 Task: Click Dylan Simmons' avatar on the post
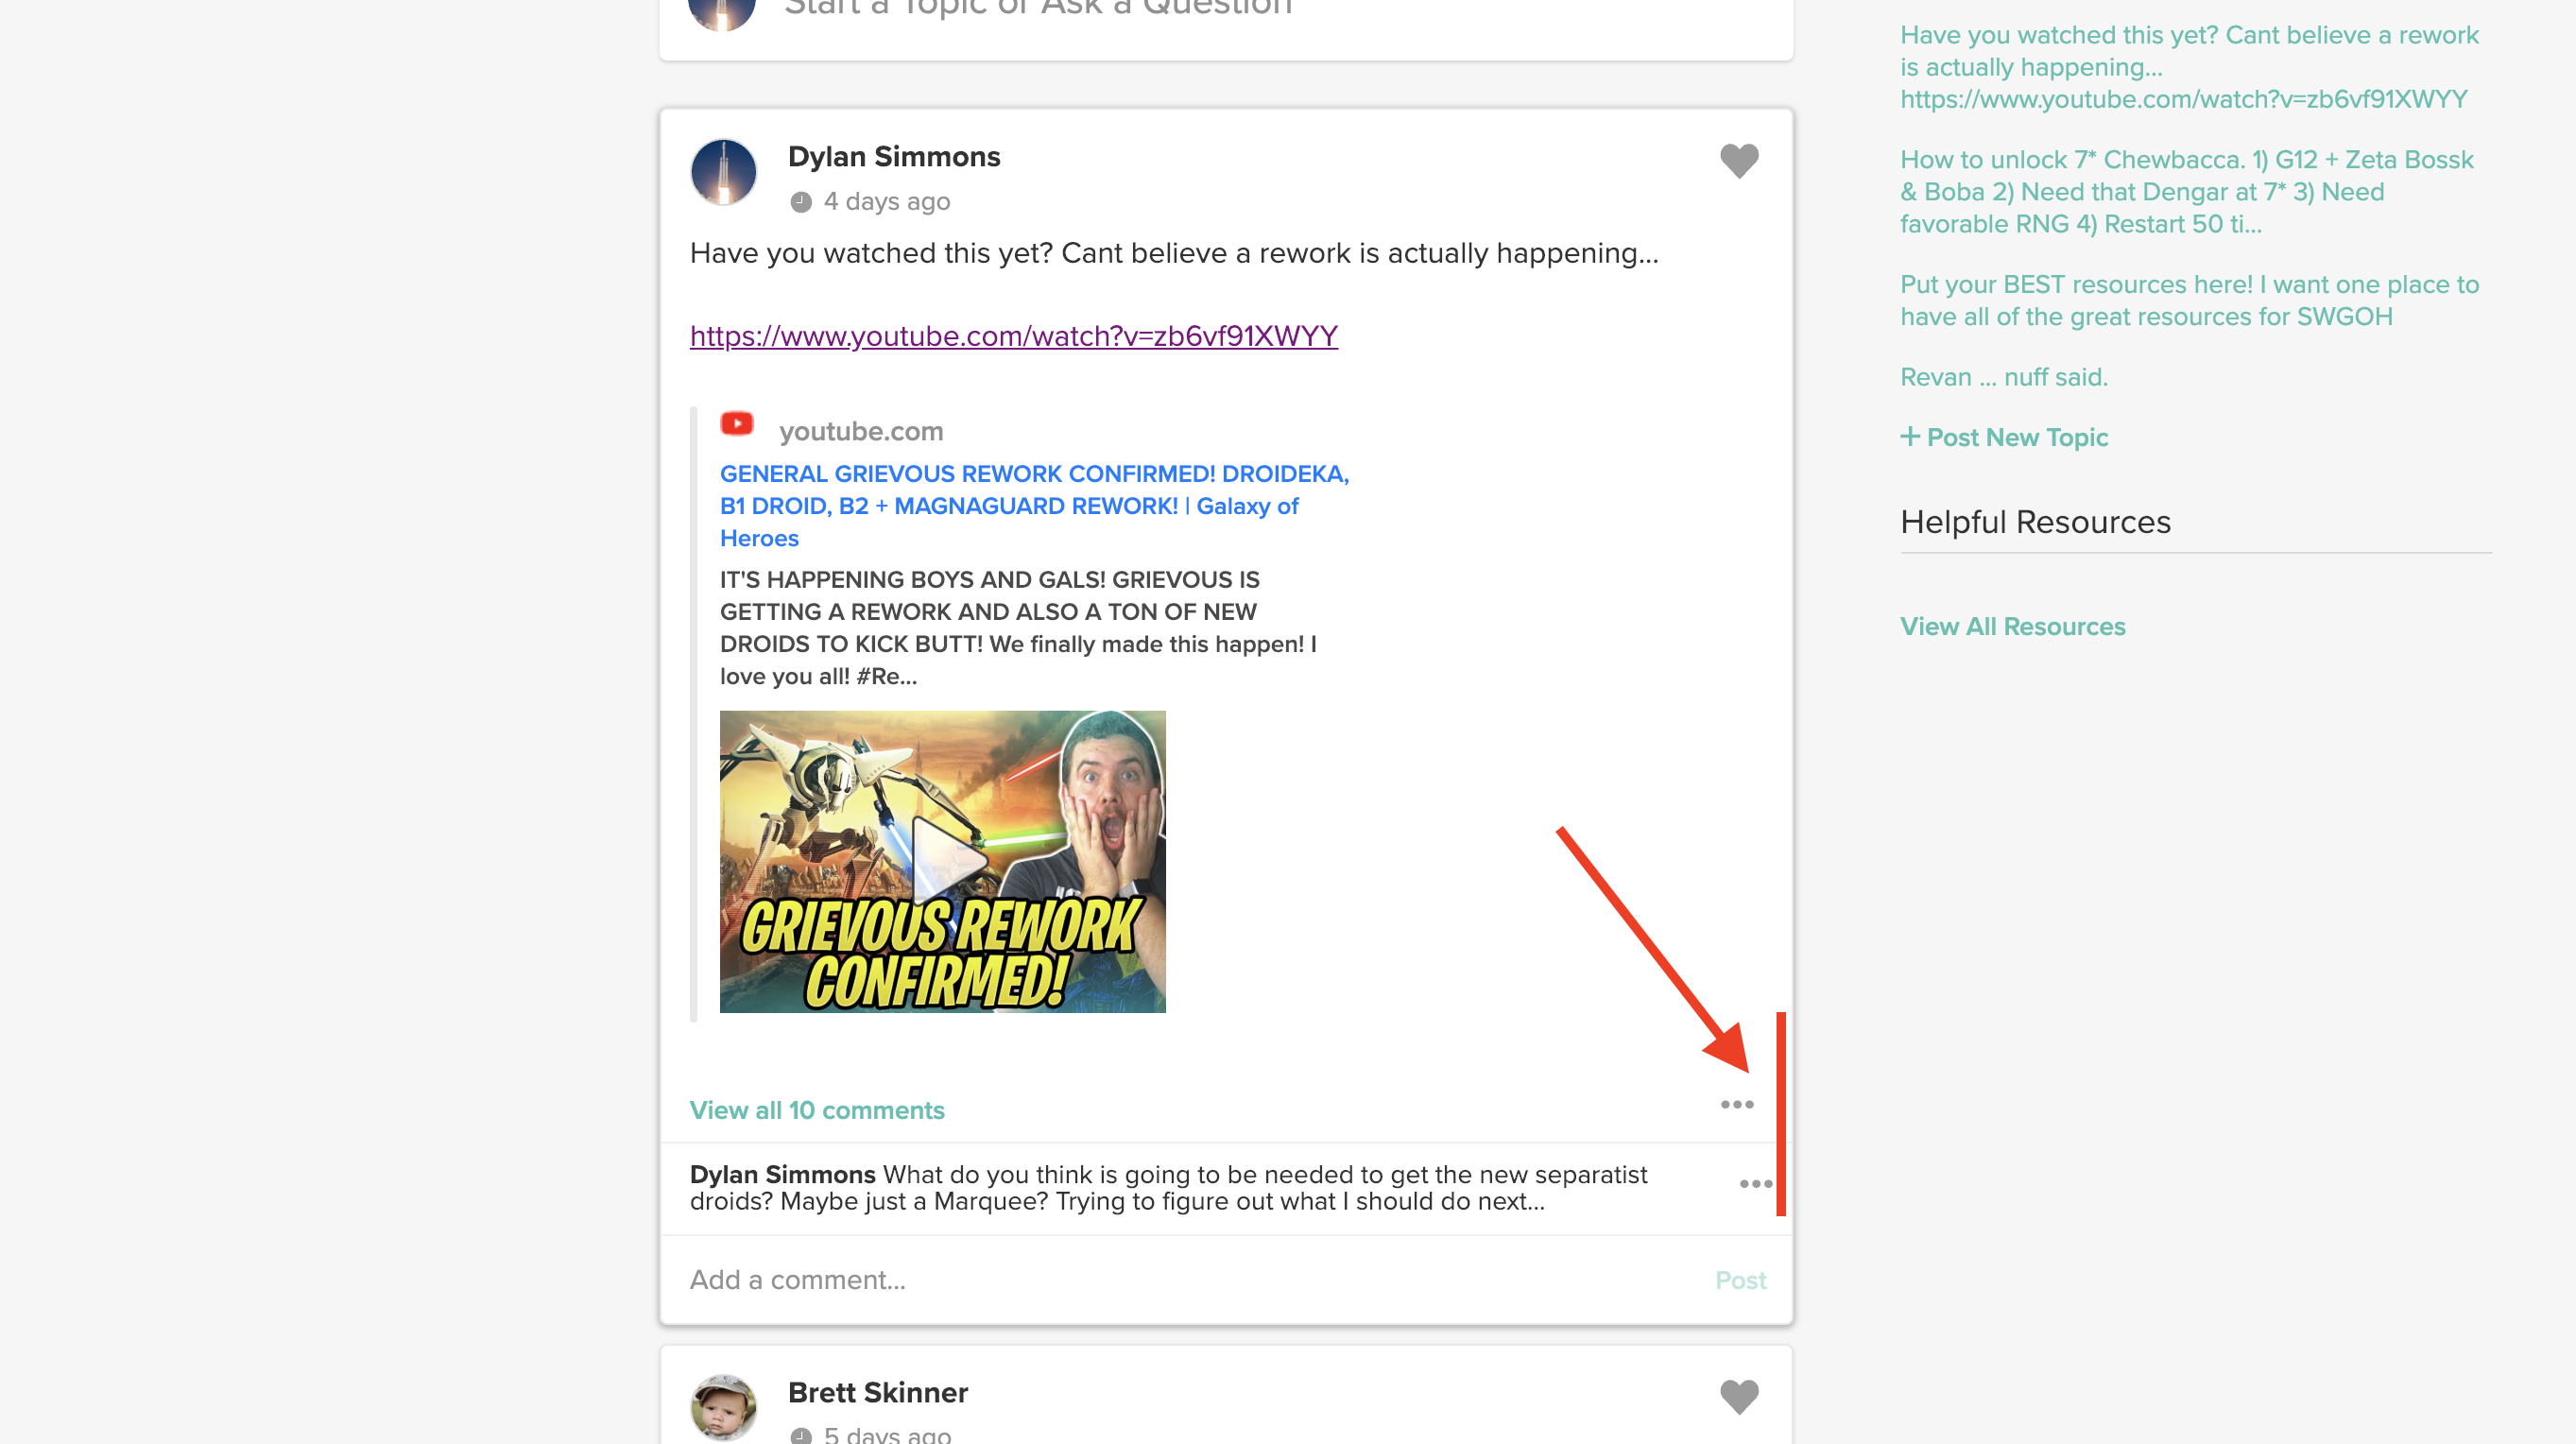tap(723, 172)
